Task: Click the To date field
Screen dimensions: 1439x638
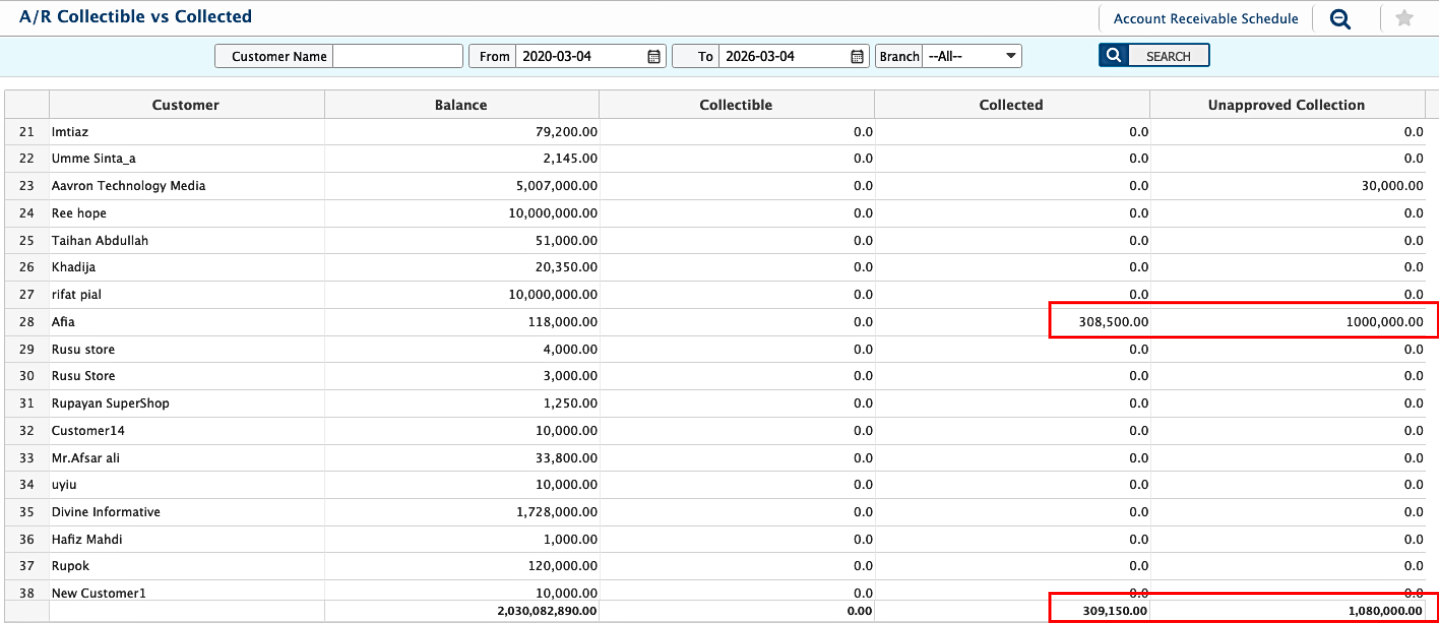Action: [x=783, y=57]
